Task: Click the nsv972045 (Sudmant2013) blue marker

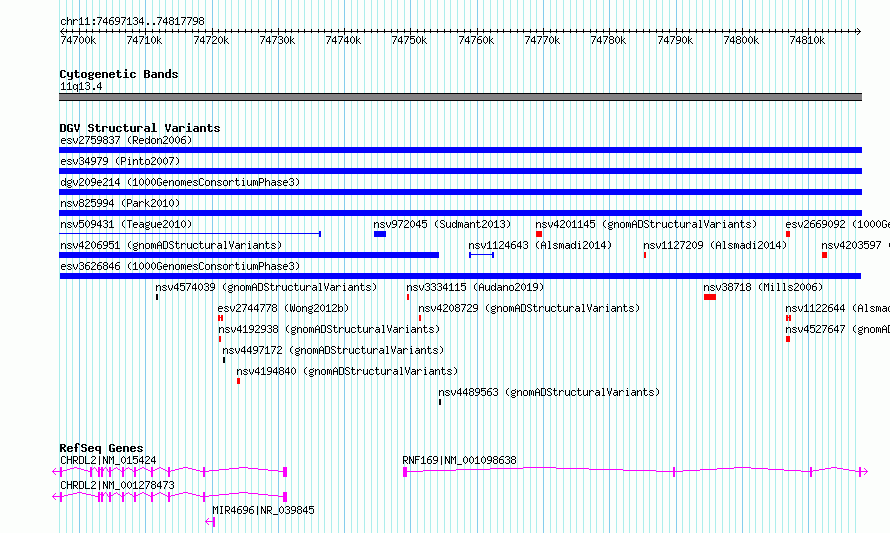Action: 380,234
